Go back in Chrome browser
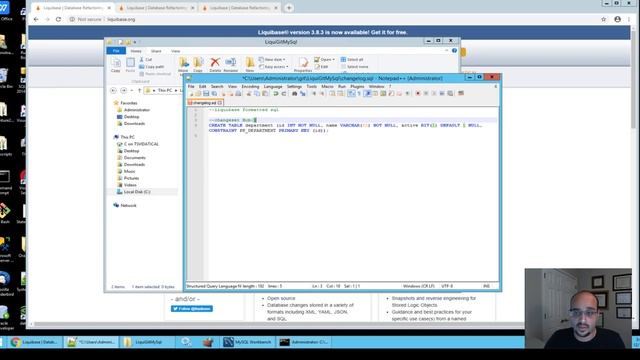The image size is (640, 360). (36, 19)
